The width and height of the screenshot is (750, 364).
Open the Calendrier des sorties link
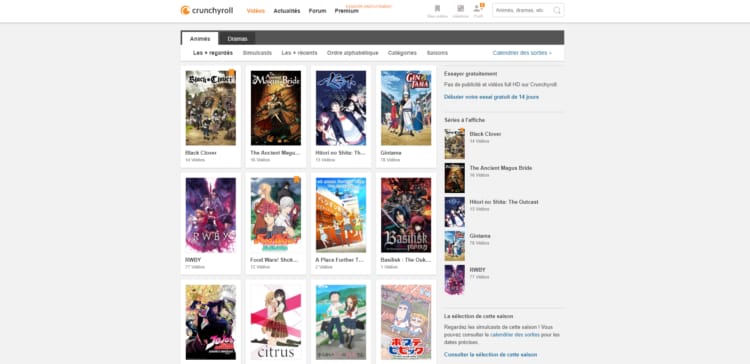click(x=522, y=53)
